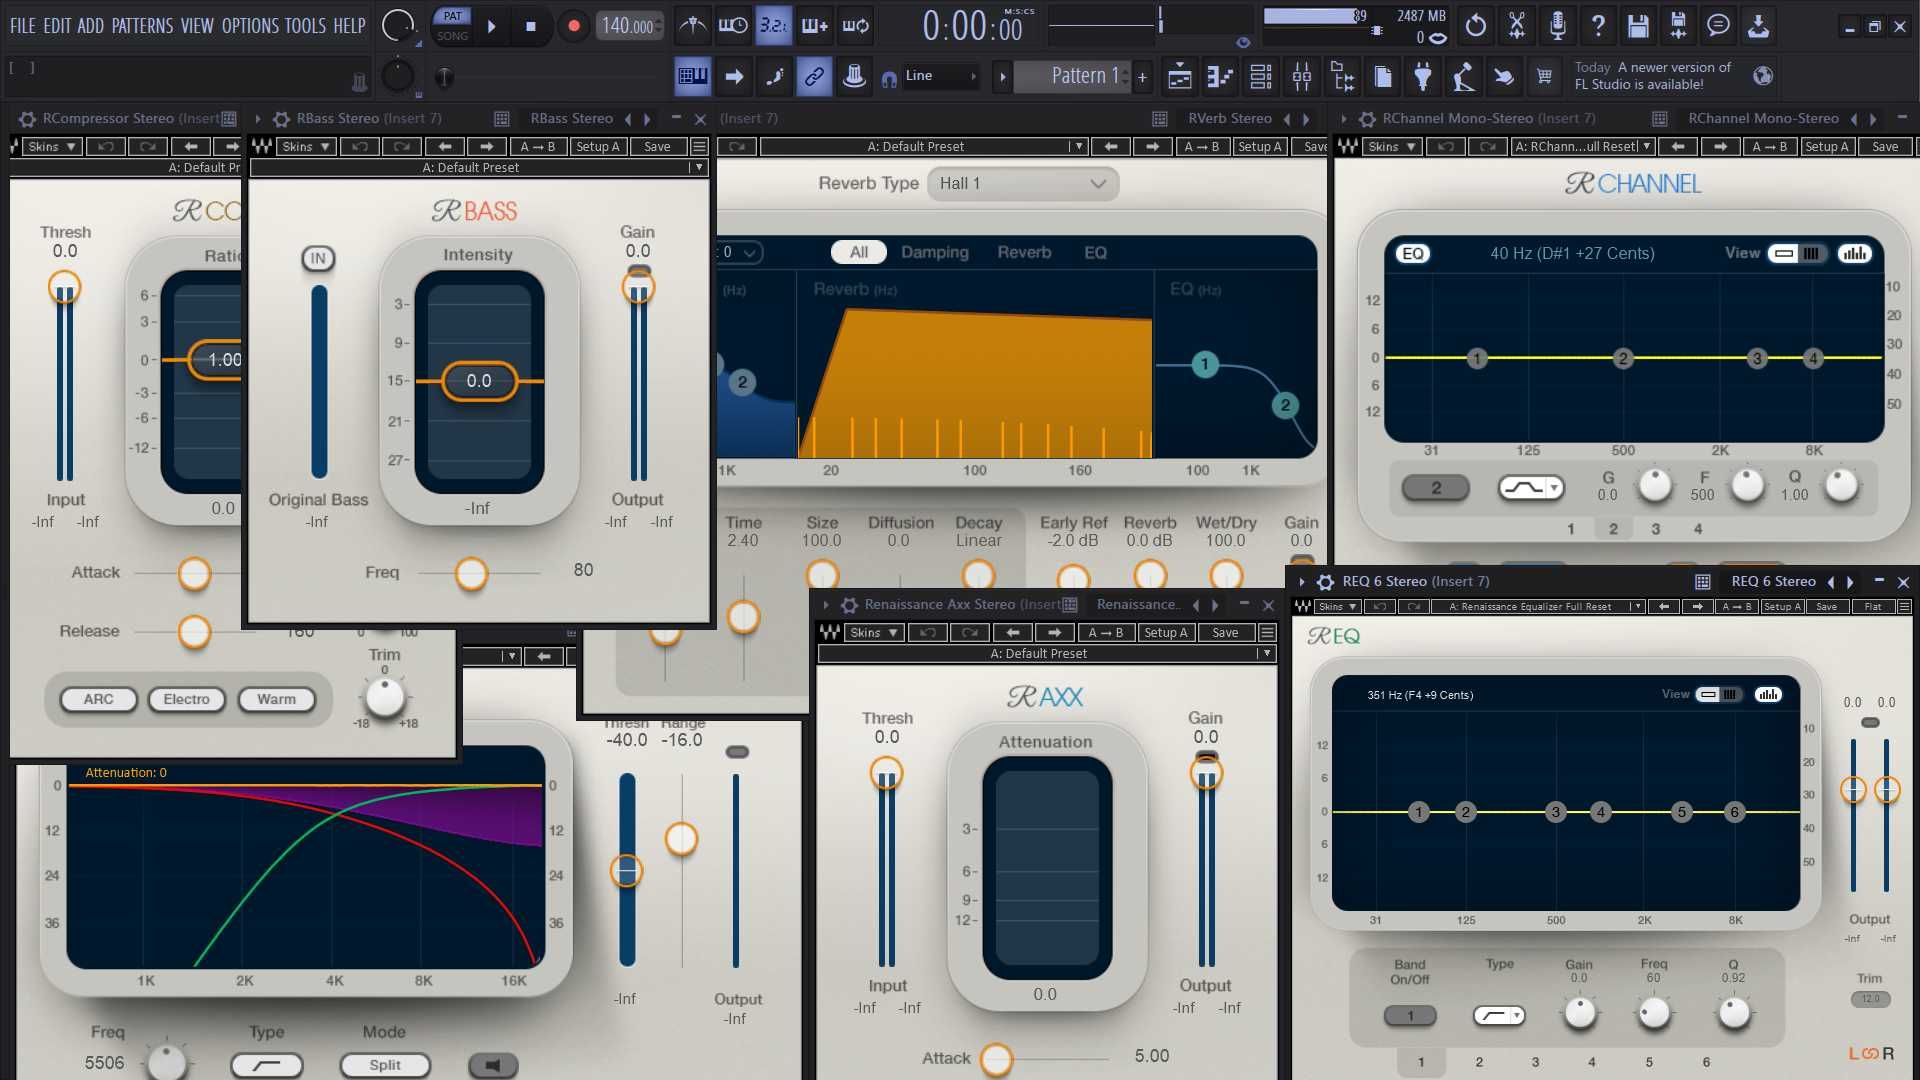Open filter shape dropdown in RChannel

[x=1530, y=488]
